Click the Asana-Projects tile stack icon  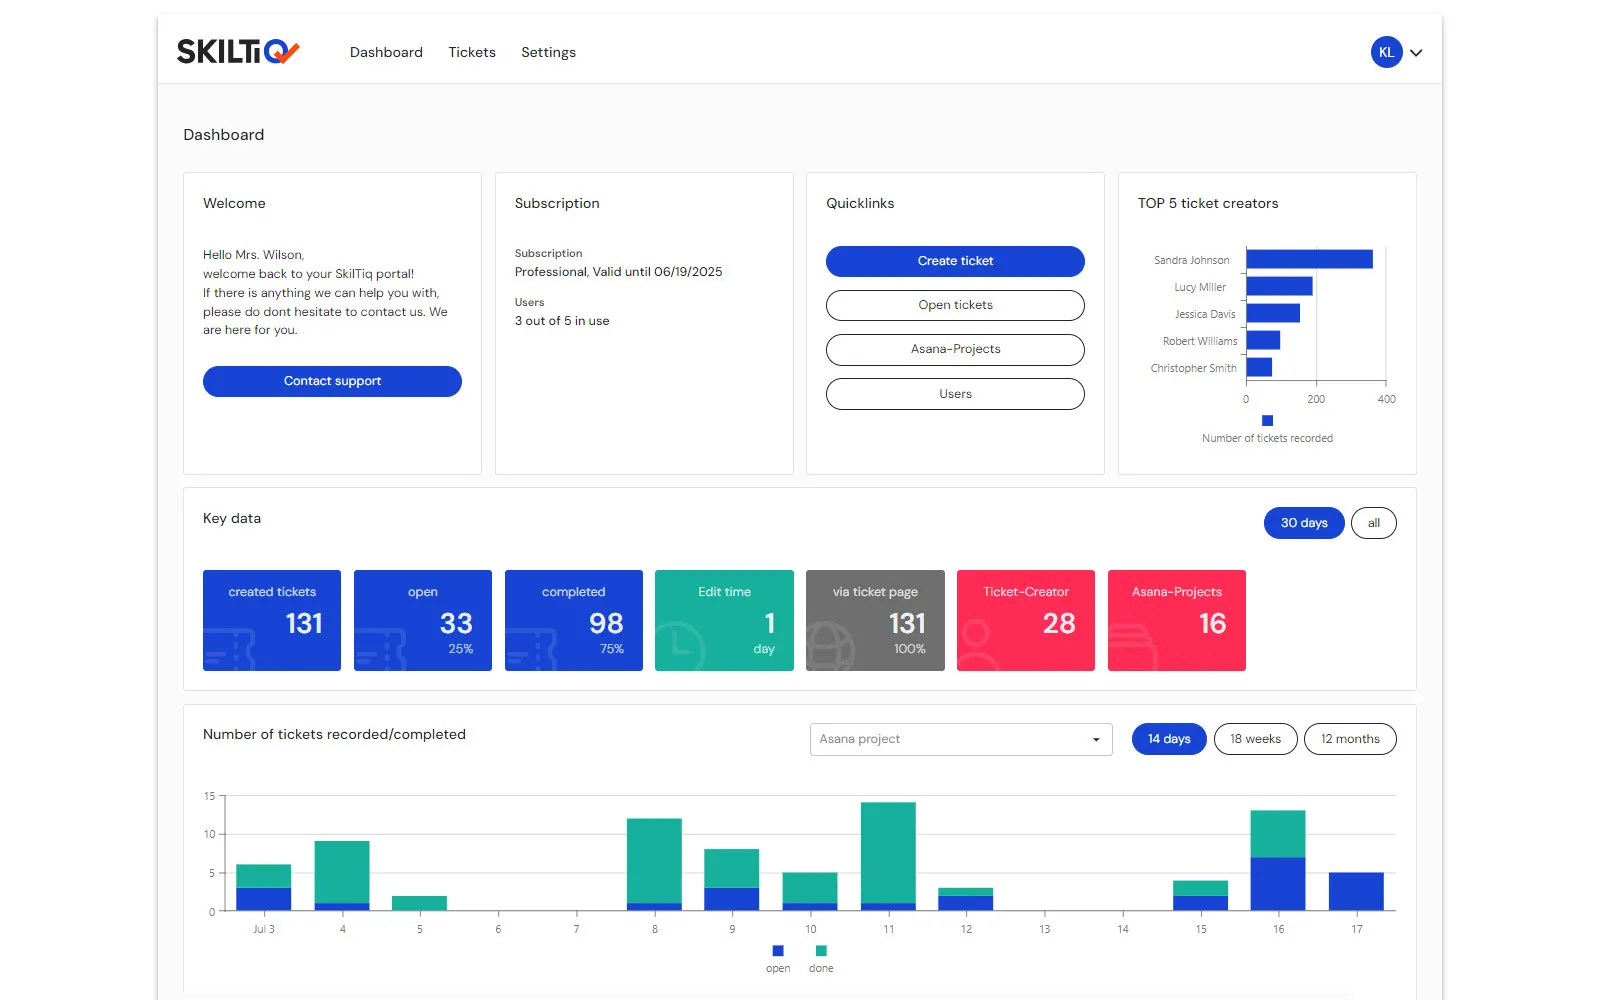tap(1132, 646)
